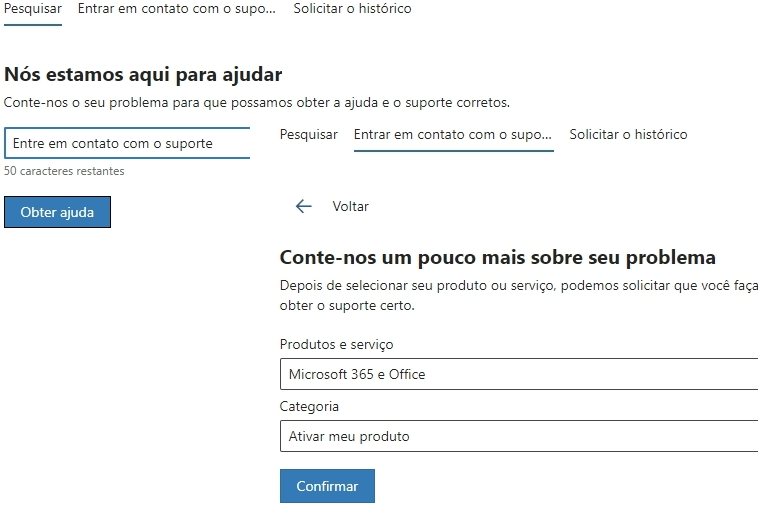Image resolution: width=760 pixels, height=509 pixels.
Task: Click the Categoria field label
Action: (309, 406)
